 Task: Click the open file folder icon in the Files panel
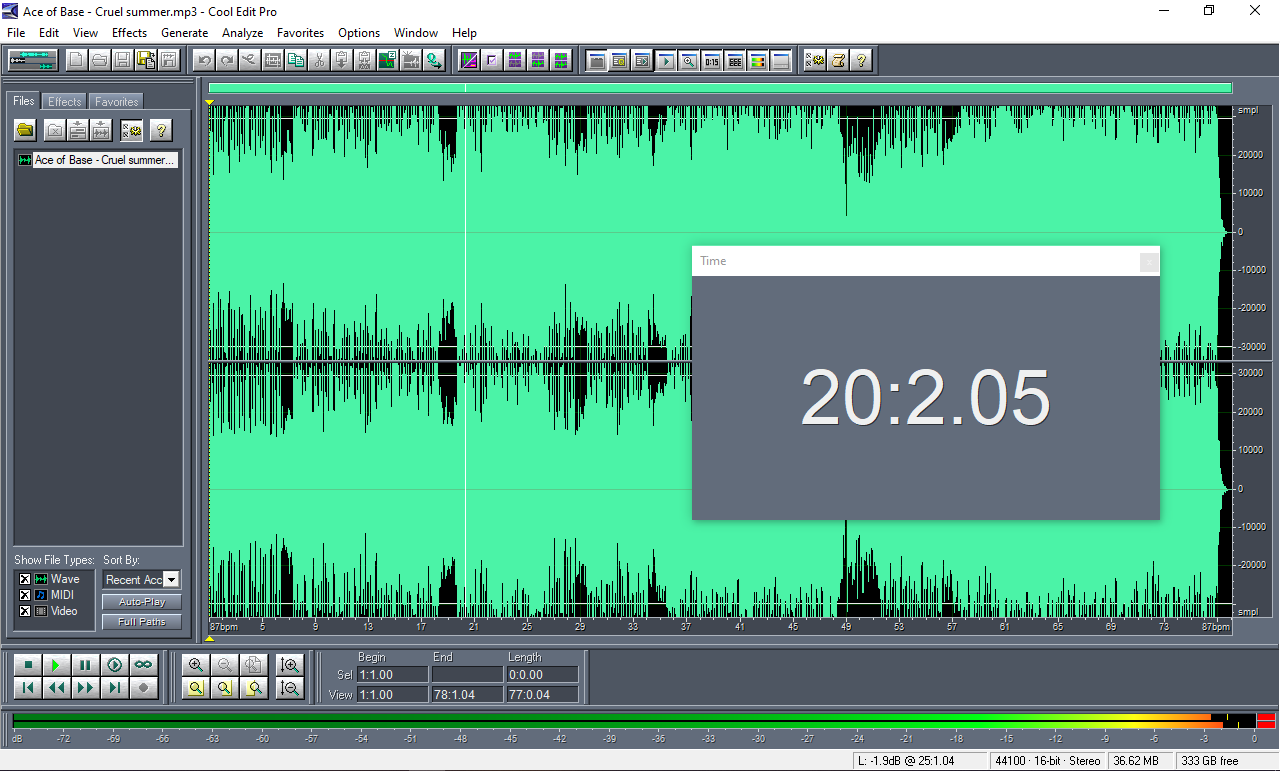[25, 130]
